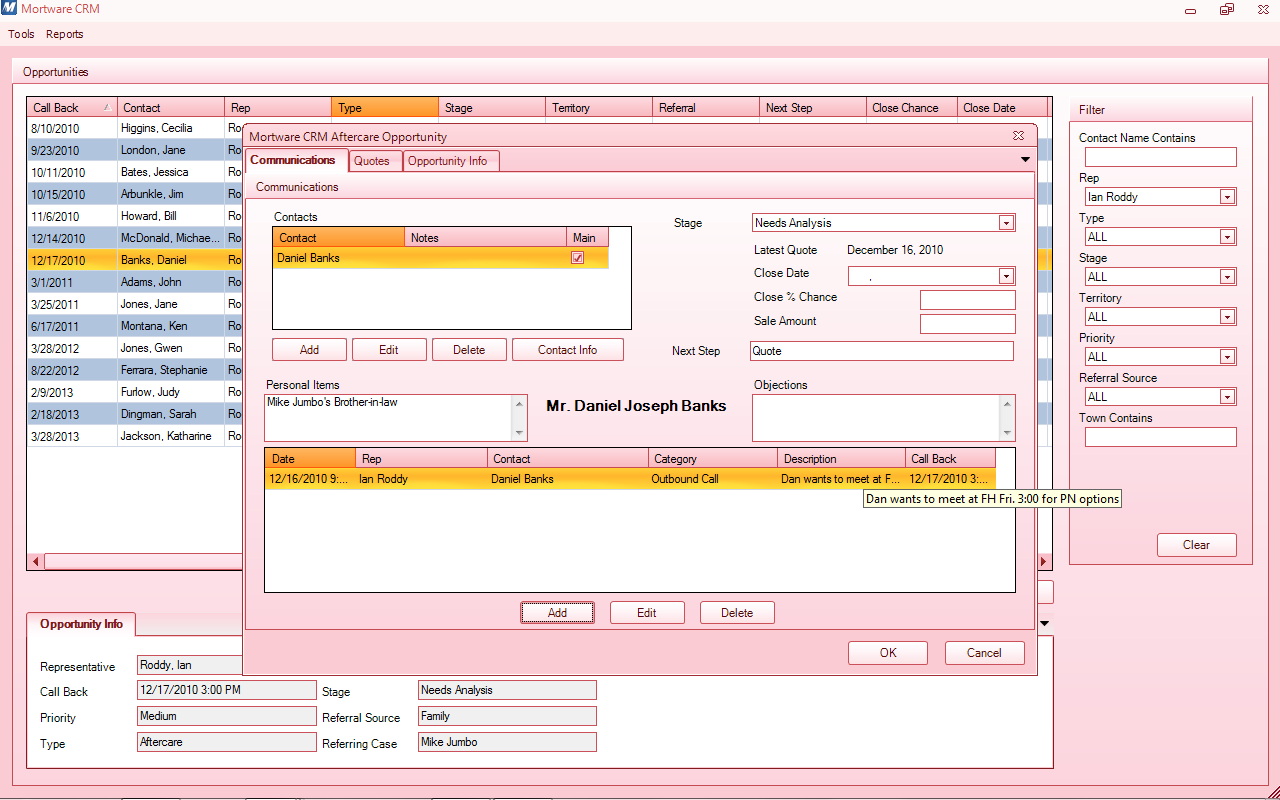Click Edit under the communications log
The width and height of the screenshot is (1280, 800).
pos(647,613)
